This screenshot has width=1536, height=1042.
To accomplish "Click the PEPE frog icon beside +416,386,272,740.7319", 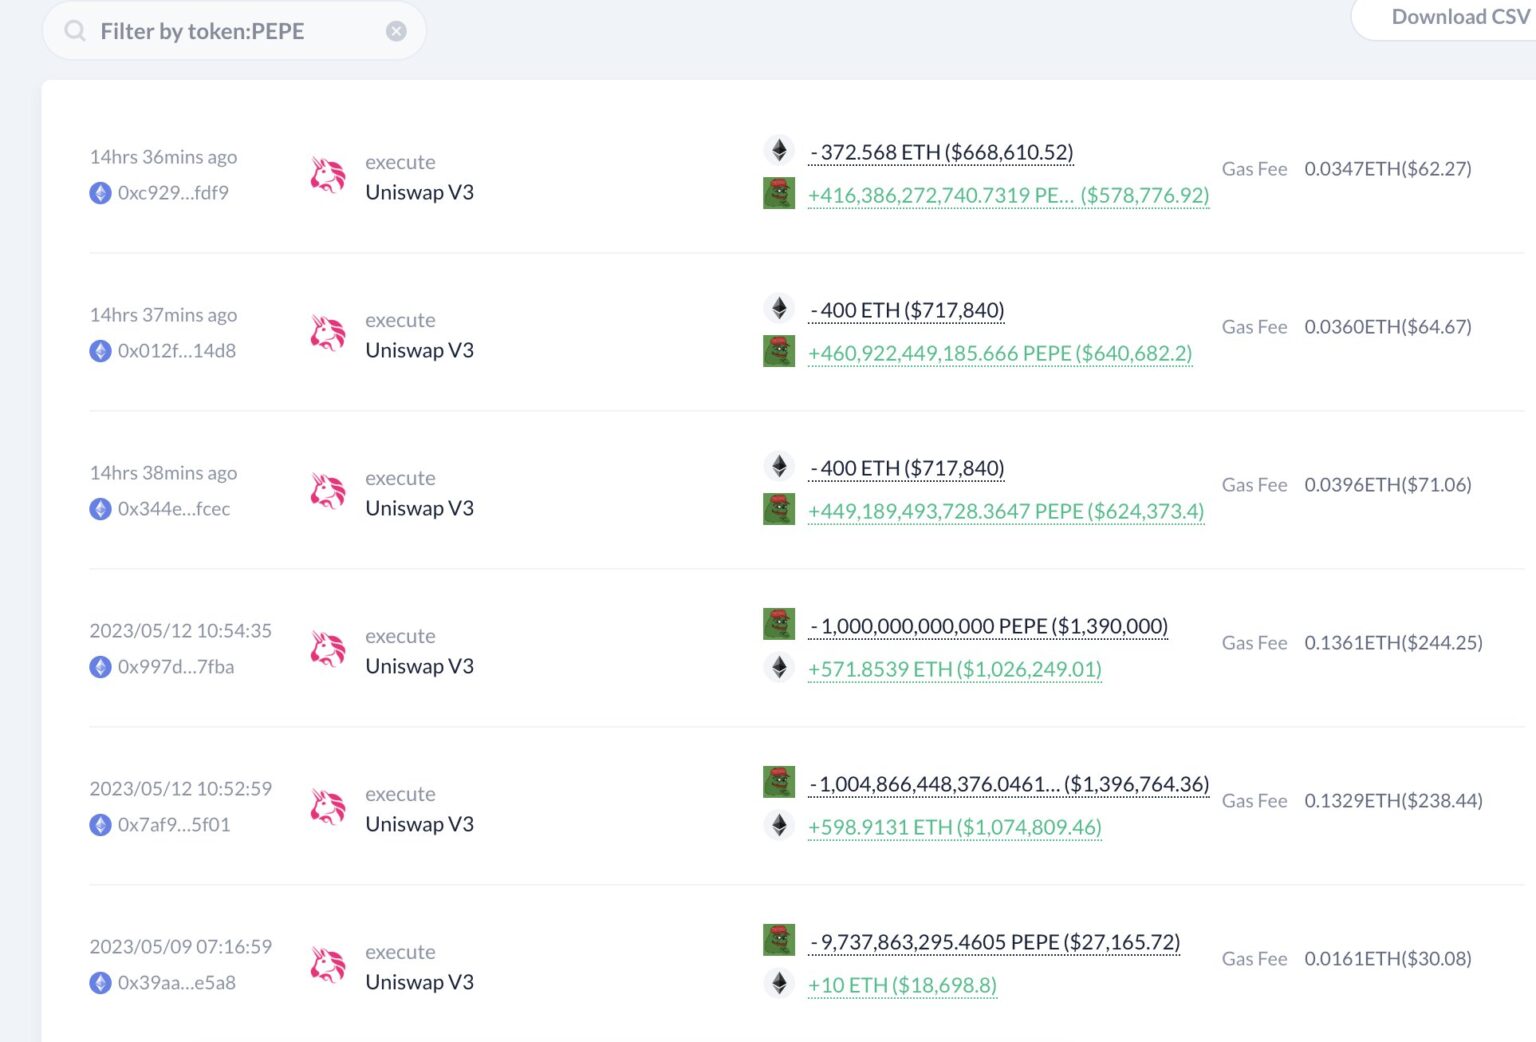I will coord(779,193).
